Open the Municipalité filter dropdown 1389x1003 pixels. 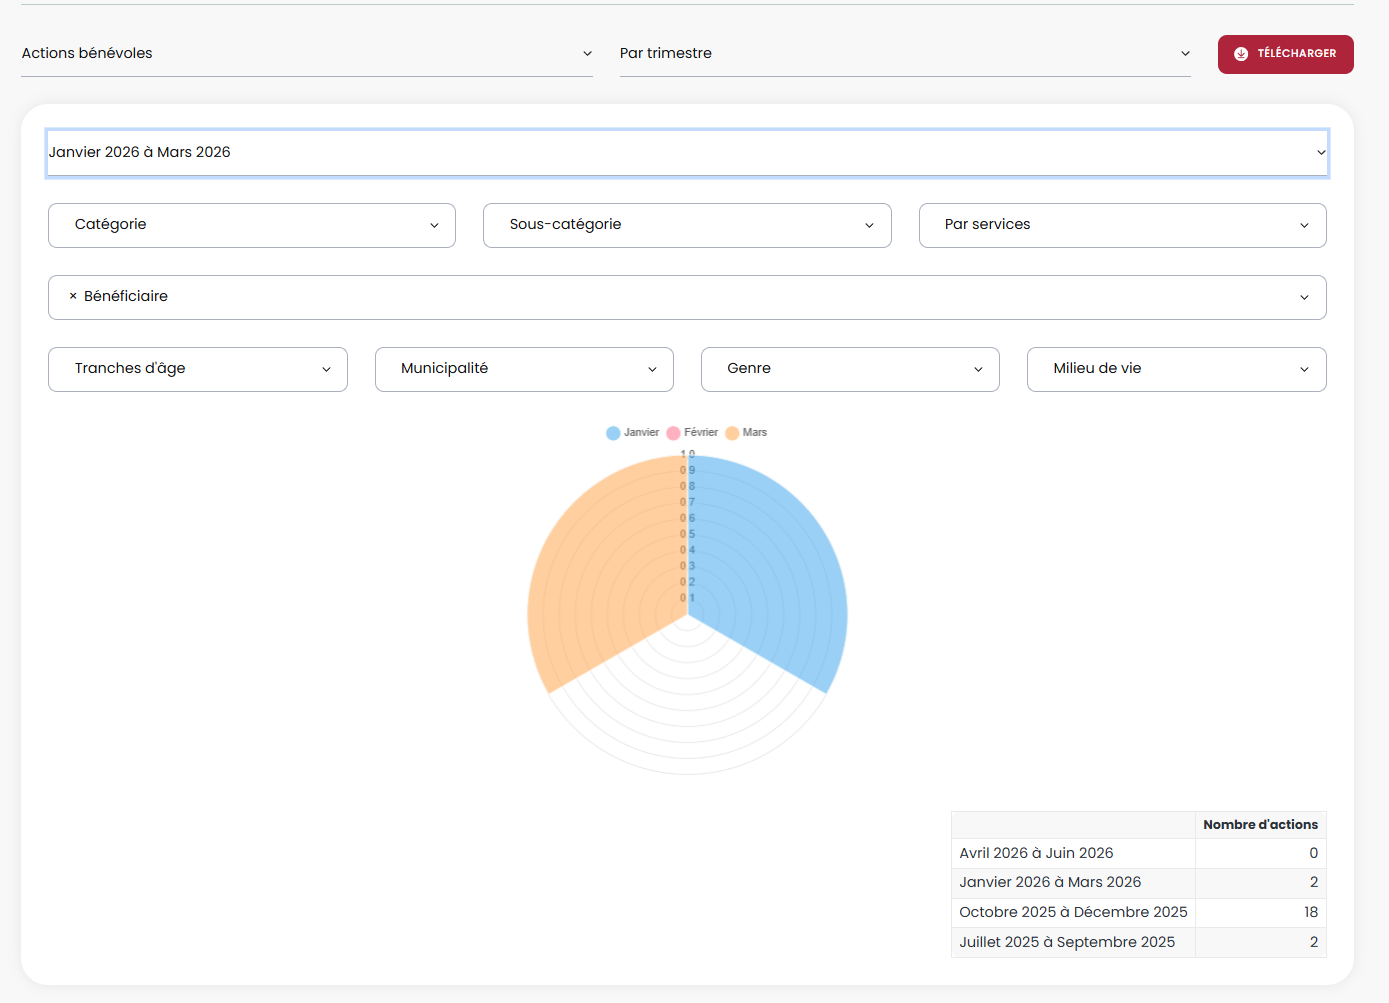pyautogui.click(x=524, y=369)
